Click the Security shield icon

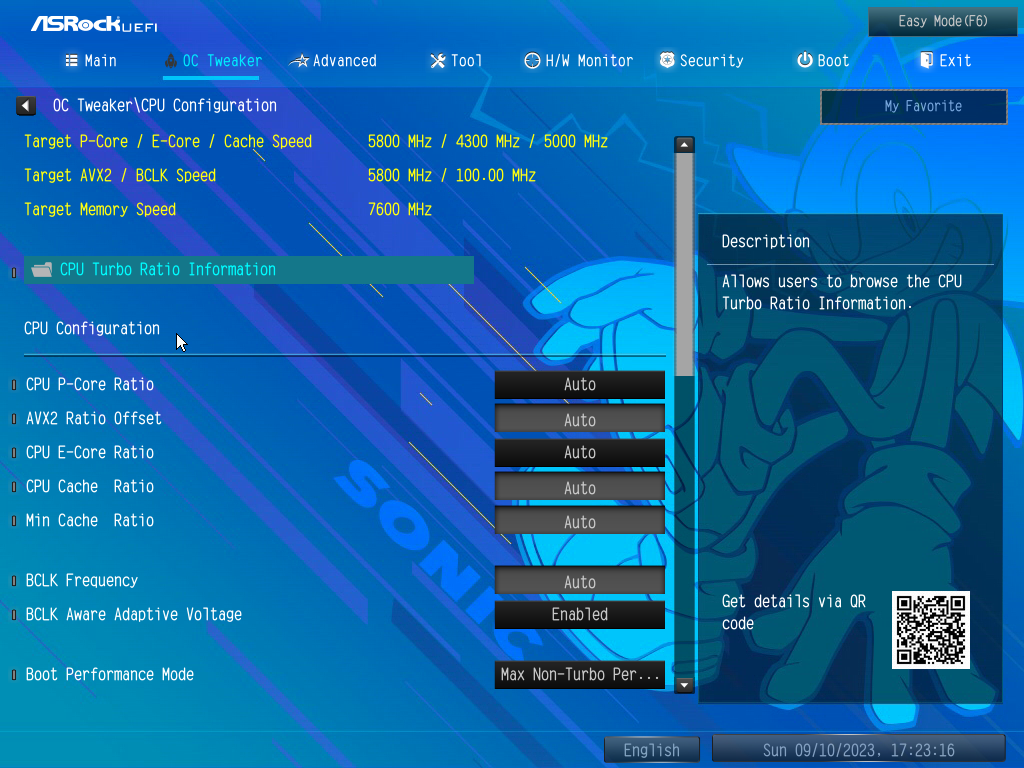667,60
